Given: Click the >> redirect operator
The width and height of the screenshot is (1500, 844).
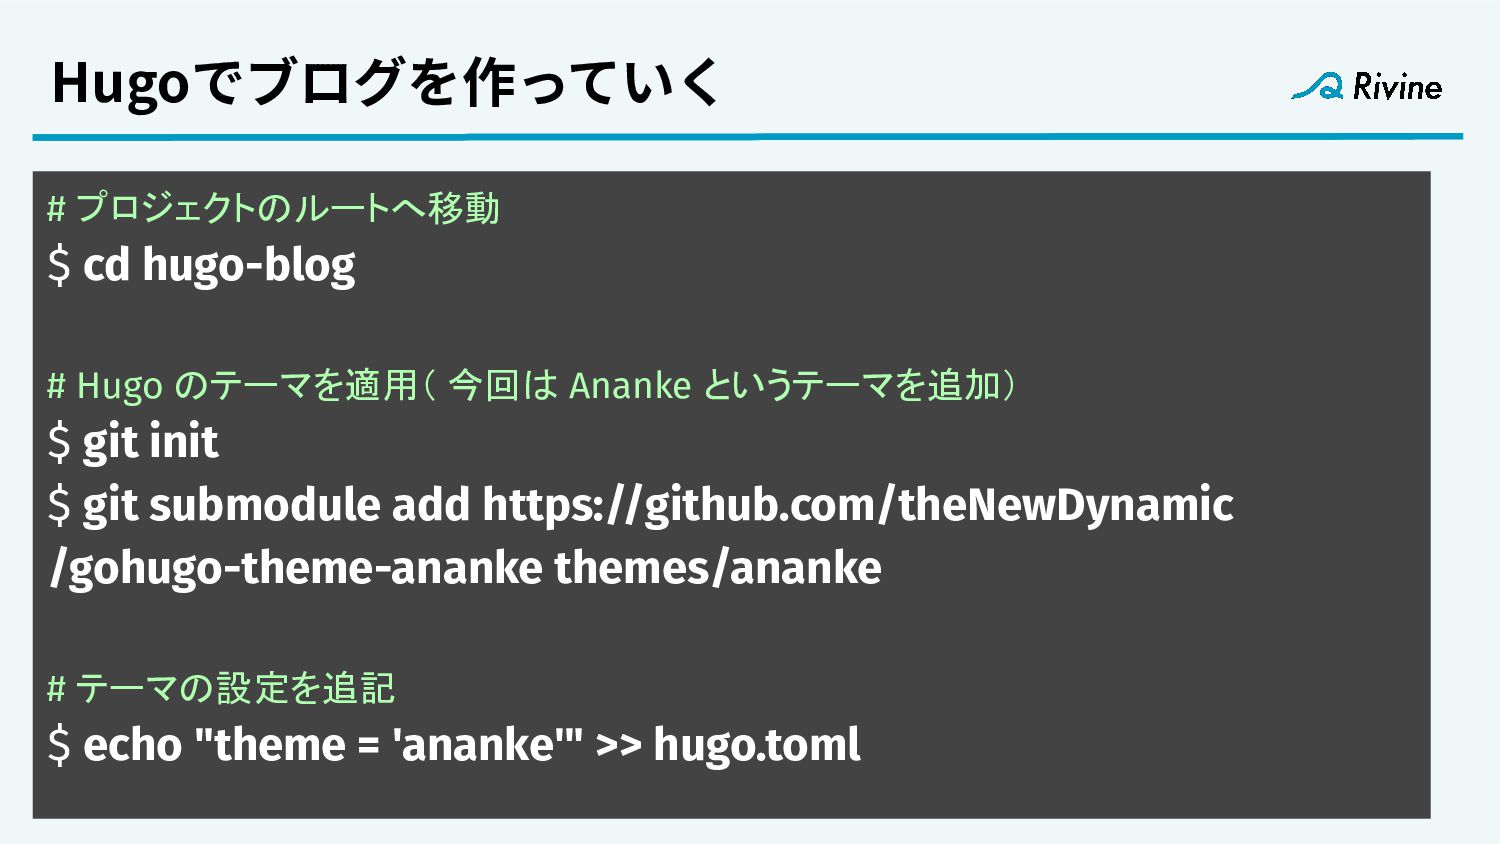Looking at the screenshot, I should [618, 746].
